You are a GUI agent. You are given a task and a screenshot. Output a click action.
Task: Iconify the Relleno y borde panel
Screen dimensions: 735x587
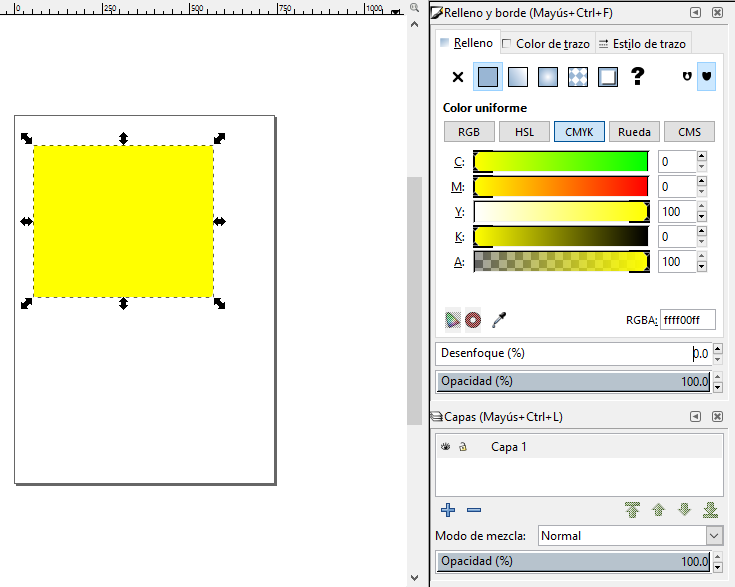click(695, 13)
